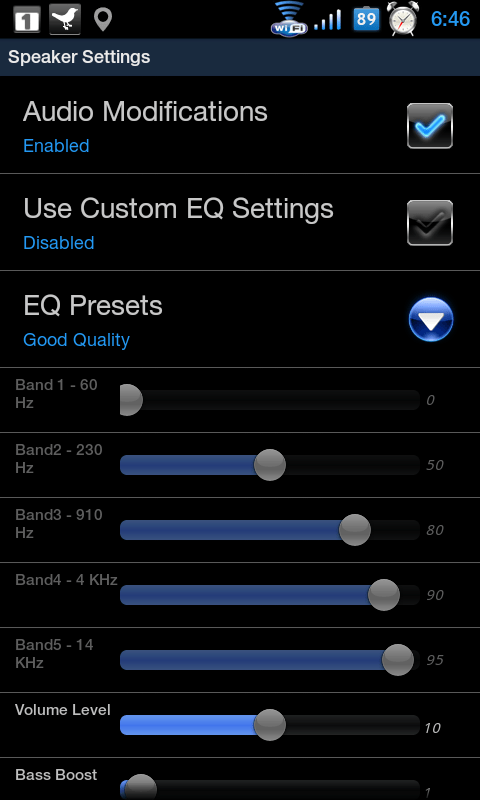Tap the alarm clock icon
The height and width of the screenshot is (800, 480).
(402, 19)
